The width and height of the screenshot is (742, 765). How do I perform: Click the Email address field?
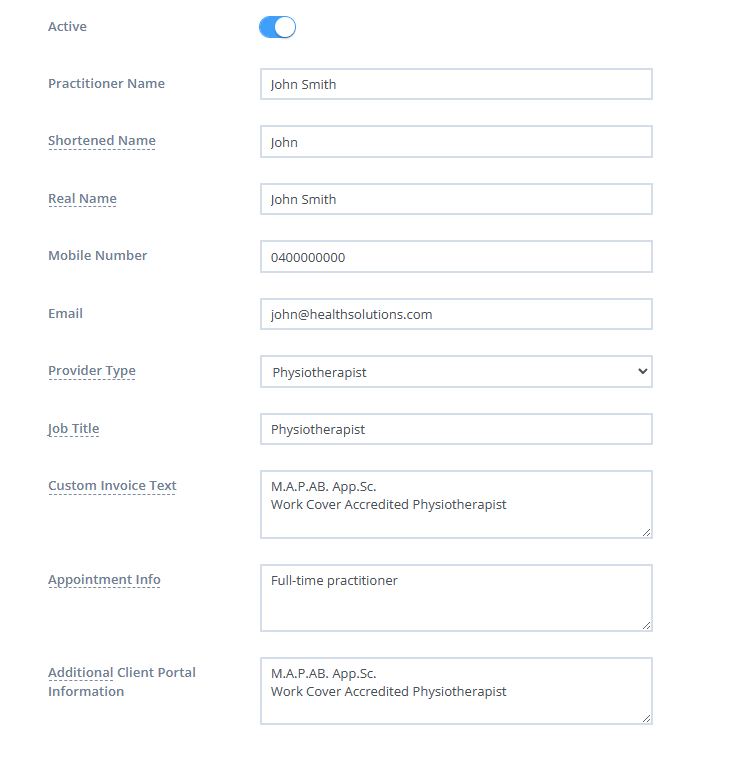coord(456,314)
